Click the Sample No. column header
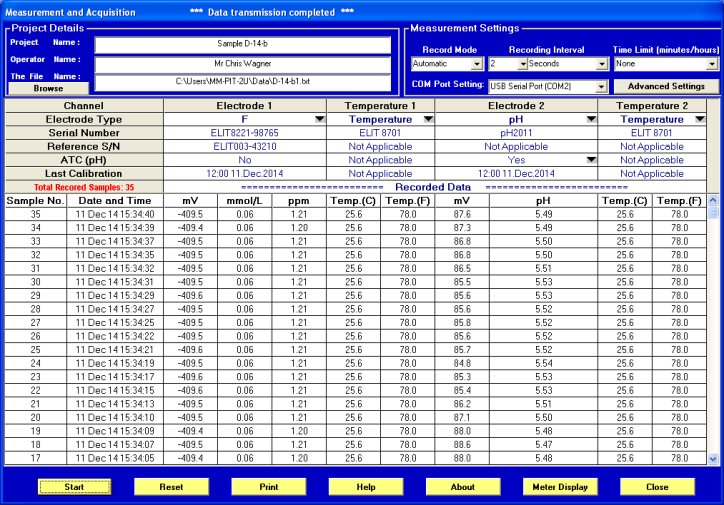724x505 pixels. point(35,200)
